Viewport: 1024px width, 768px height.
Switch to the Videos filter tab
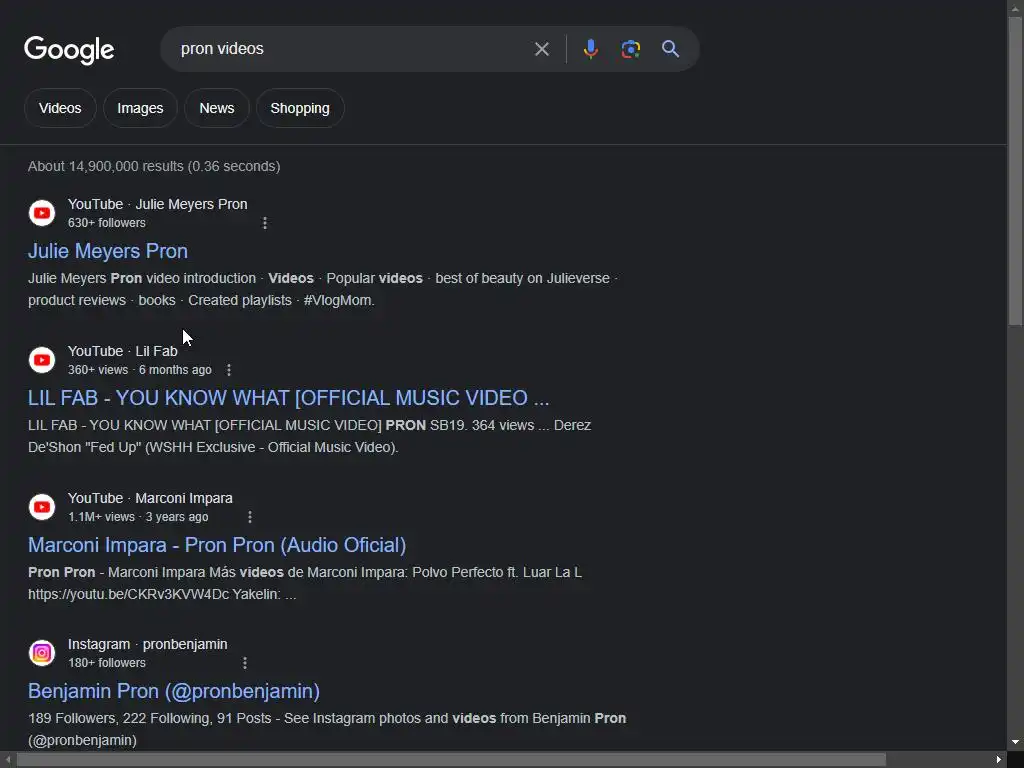point(60,108)
